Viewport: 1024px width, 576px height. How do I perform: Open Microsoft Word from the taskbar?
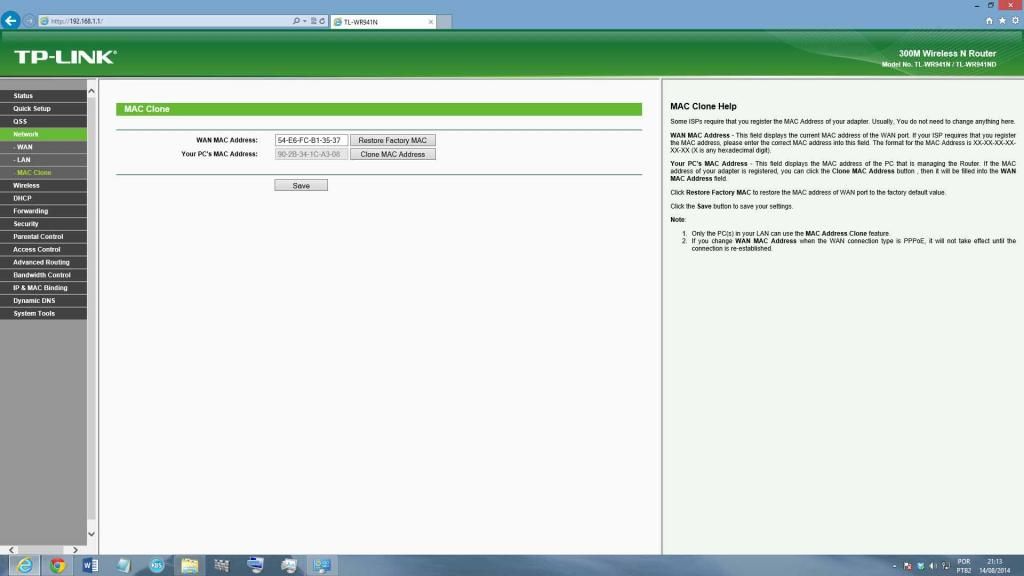pos(91,566)
